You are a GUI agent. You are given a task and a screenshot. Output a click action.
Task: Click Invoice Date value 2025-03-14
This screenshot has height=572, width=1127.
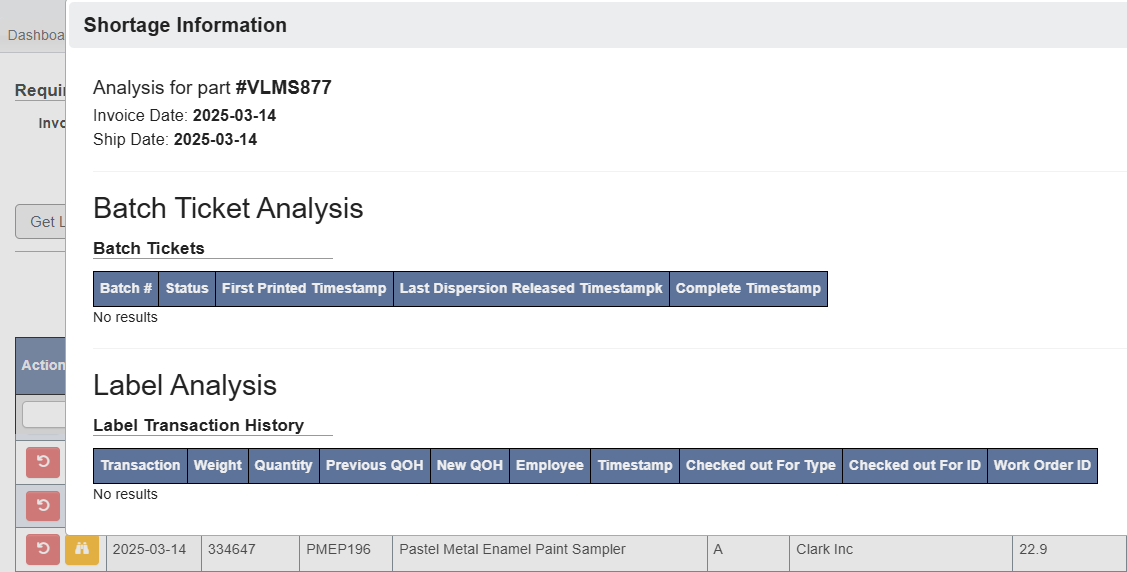pyautogui.click(x=234, y=116)
